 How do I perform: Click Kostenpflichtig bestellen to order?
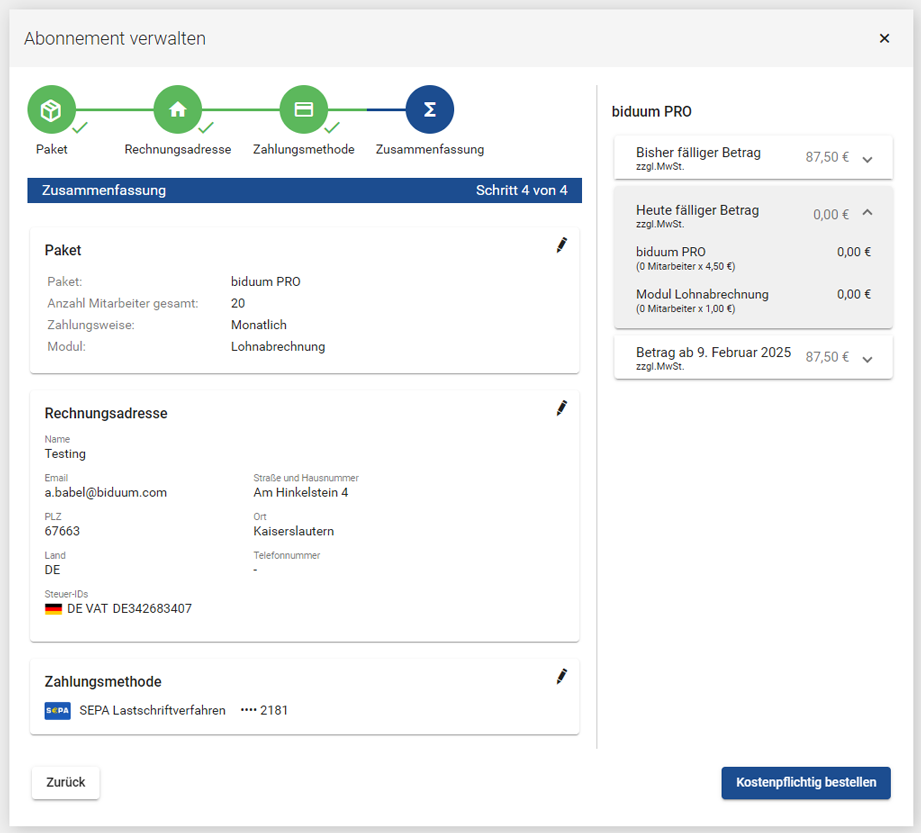point(805,783)
